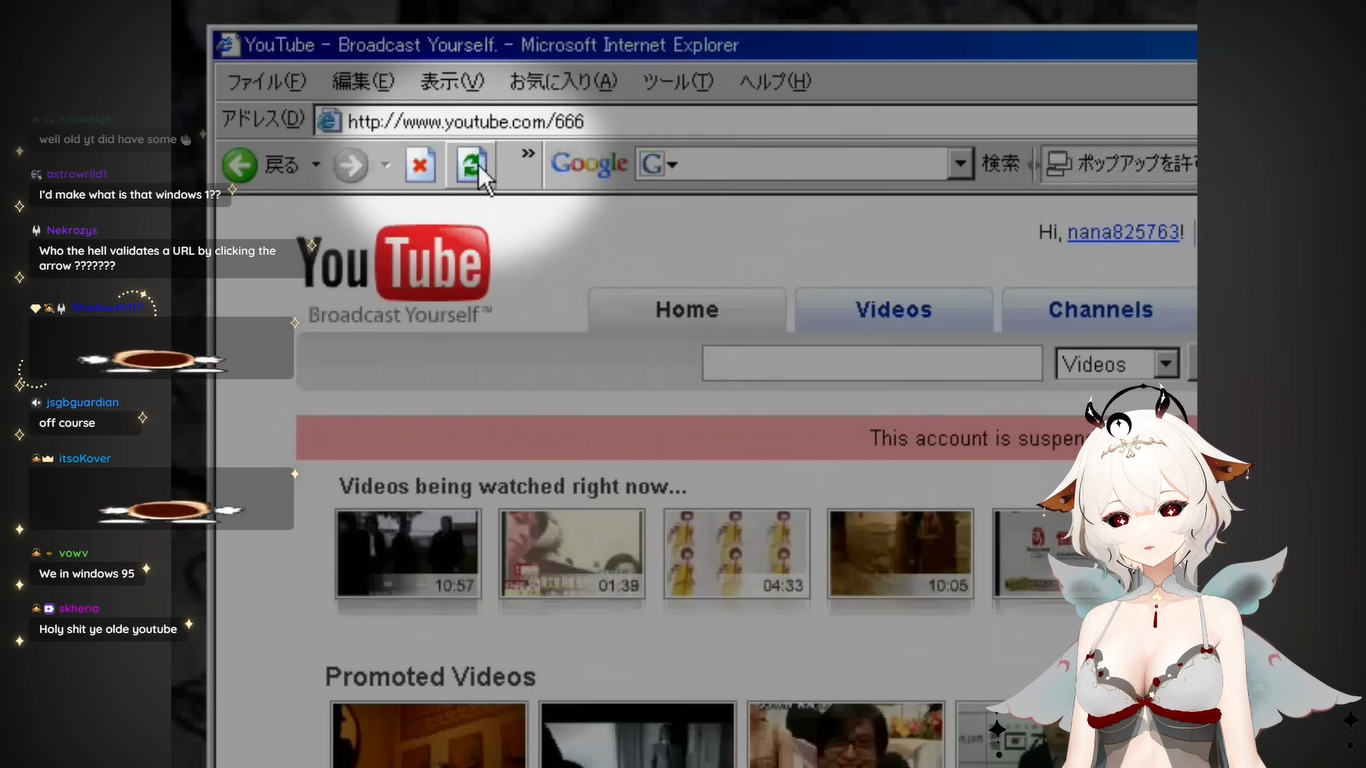This screenshot has height=768, width=1366.
Task: Click the "Promoted Videos" heading
Action: tap(430, 677)
